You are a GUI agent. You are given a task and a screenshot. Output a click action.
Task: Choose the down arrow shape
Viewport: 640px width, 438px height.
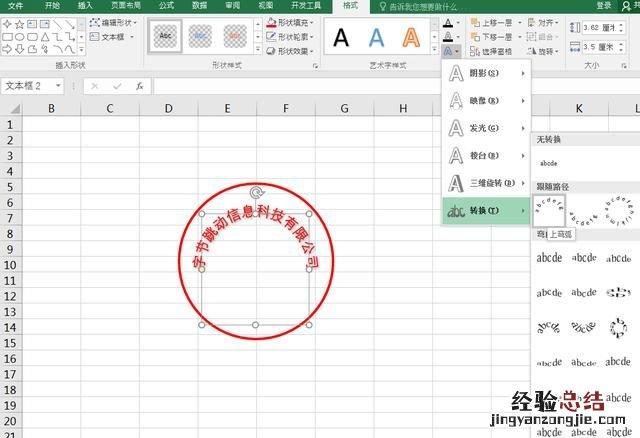click(19, 49)
